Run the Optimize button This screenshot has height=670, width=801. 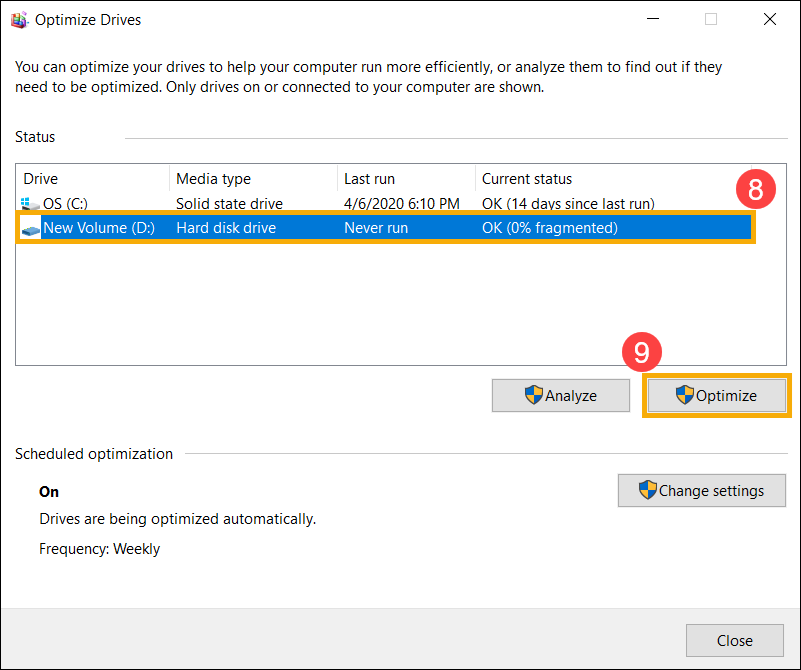717,395
